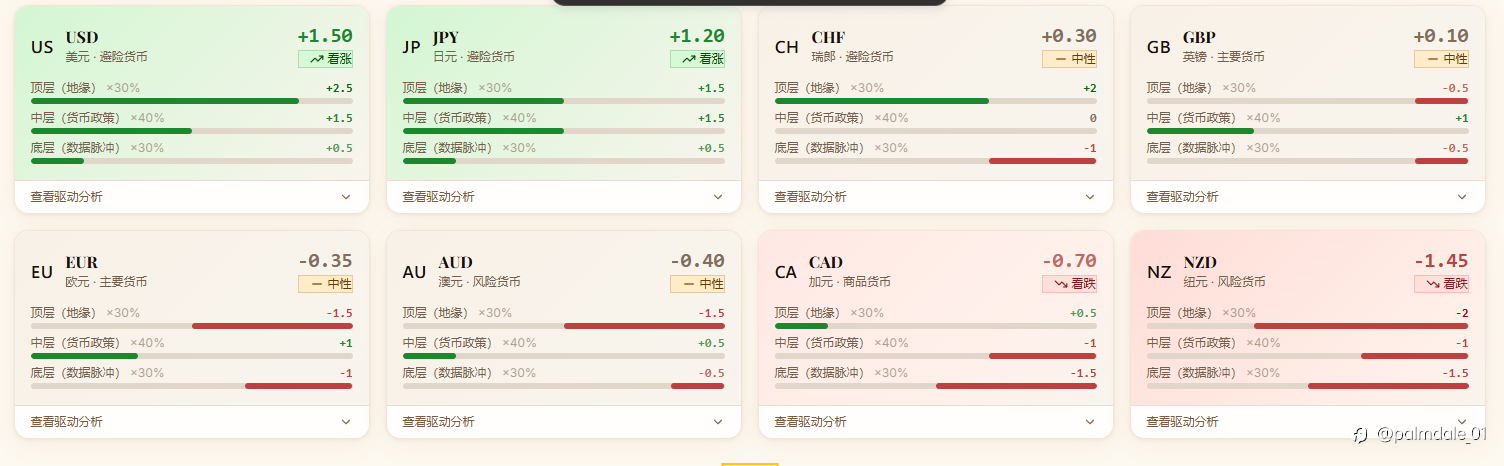This screenshot has height=466, width=1504.
Task: Expand the USD card's driver analysis chevron
Action: point(346,197)
